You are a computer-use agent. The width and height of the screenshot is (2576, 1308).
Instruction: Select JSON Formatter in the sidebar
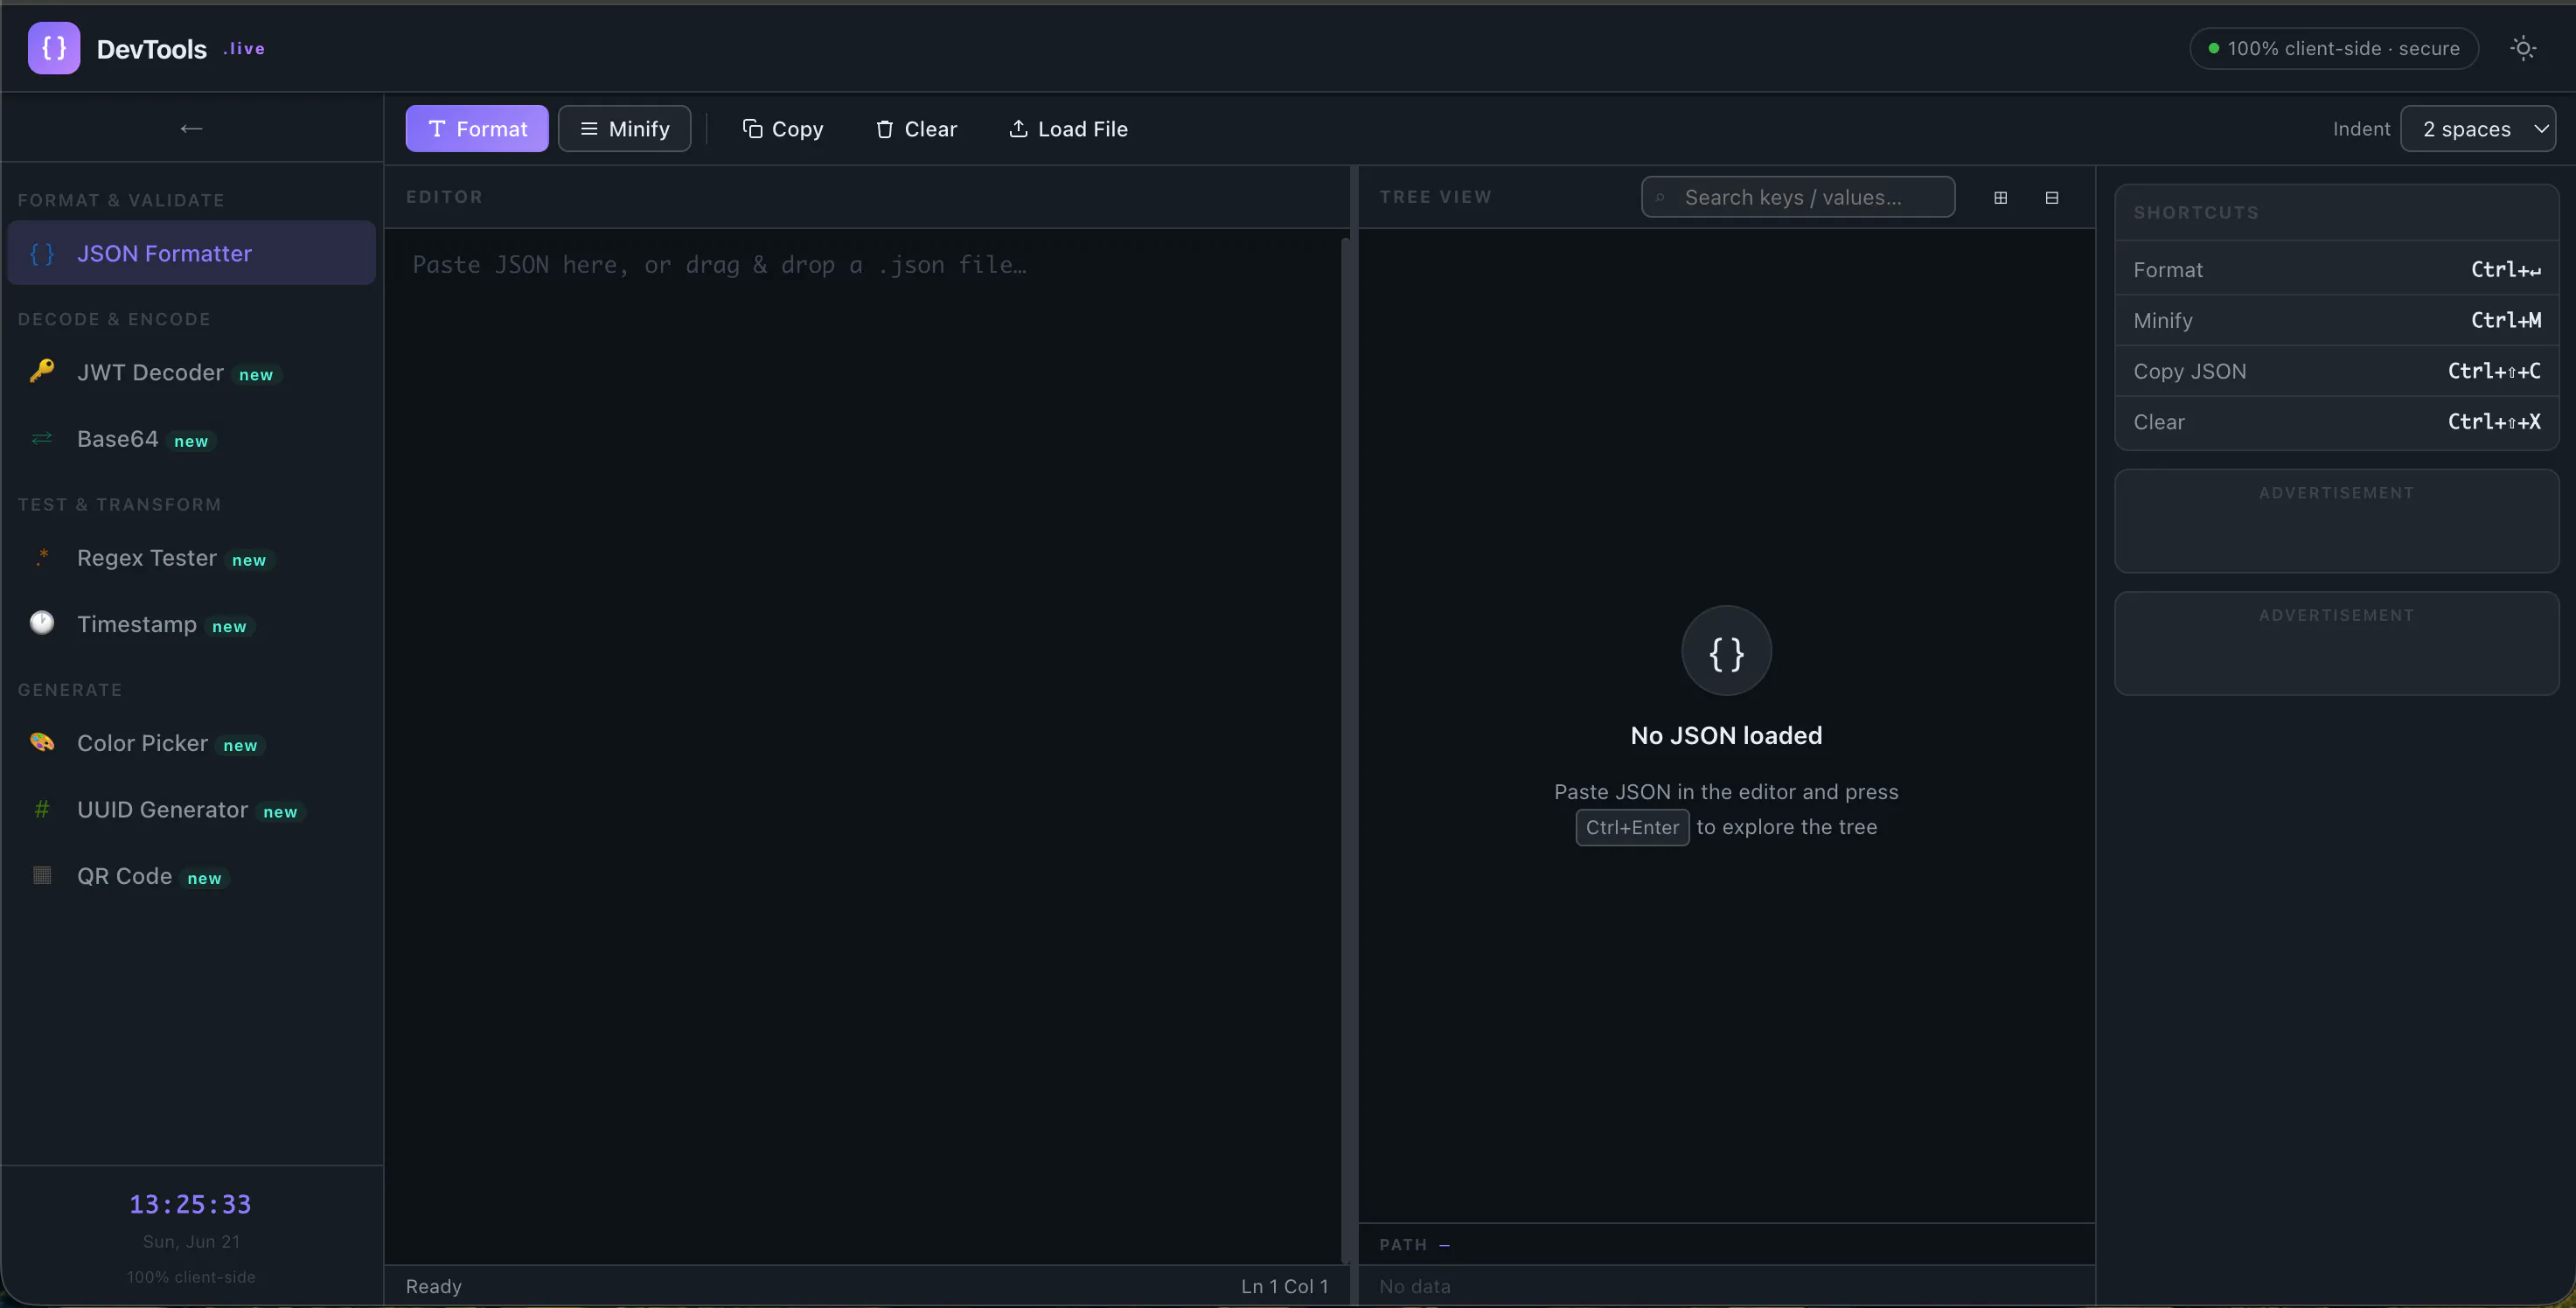pyautogui.click(x=191, y=253)
